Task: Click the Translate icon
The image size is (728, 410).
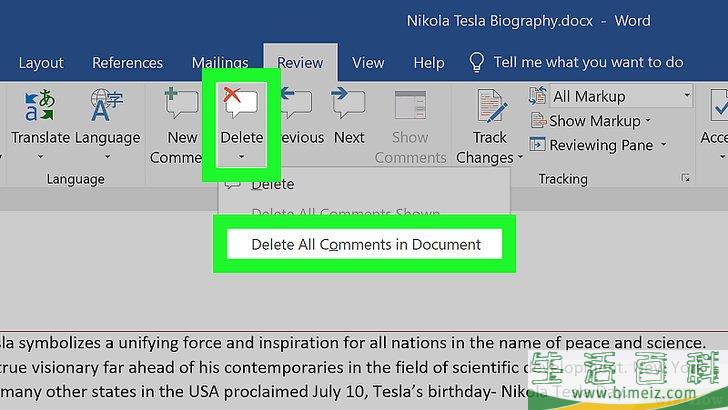Action: point(40,105)
